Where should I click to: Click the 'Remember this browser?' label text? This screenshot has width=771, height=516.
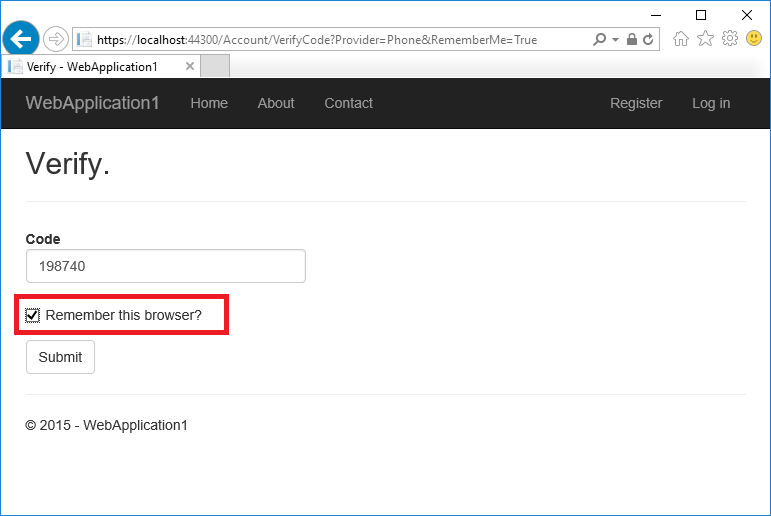tap(123, 315)
